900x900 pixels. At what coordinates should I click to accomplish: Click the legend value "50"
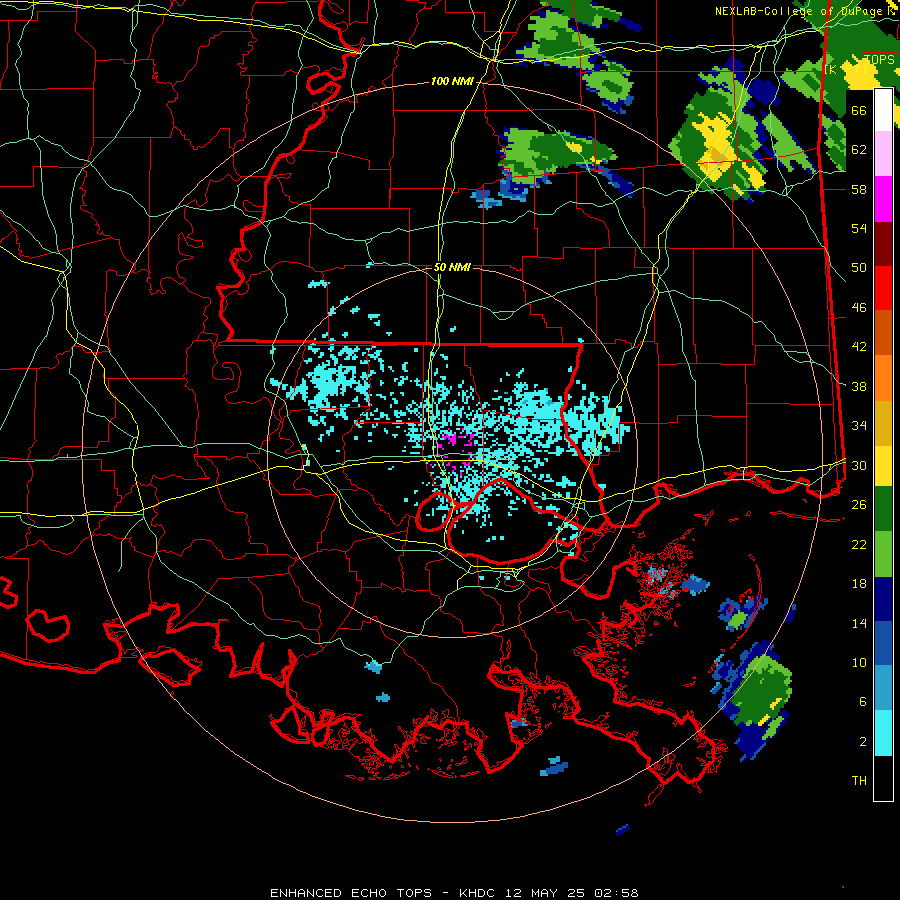859,268
